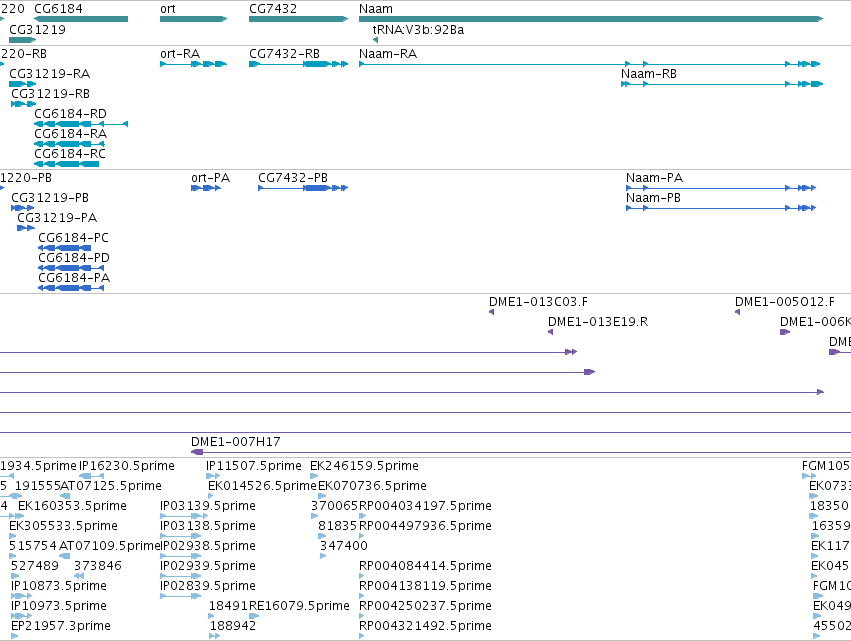Image resolution: width=851 pixels, height=641 pixels.
Task: Select the CG7432-RB transcript label
Action: [x=284, y=54]
